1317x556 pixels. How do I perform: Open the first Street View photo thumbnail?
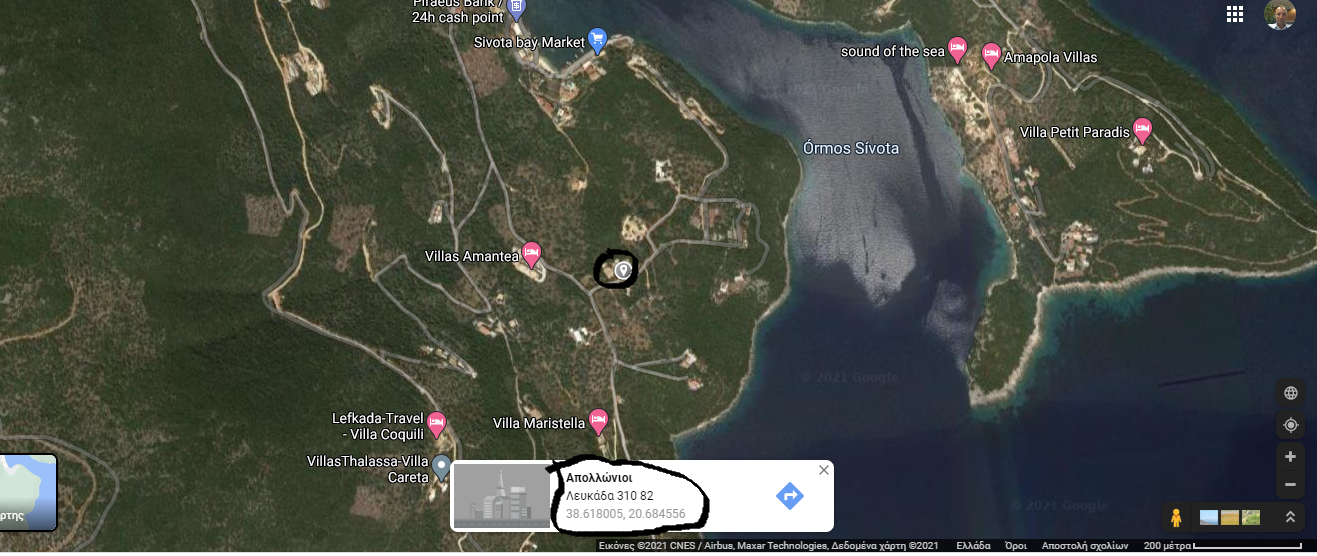[1209, 517]
